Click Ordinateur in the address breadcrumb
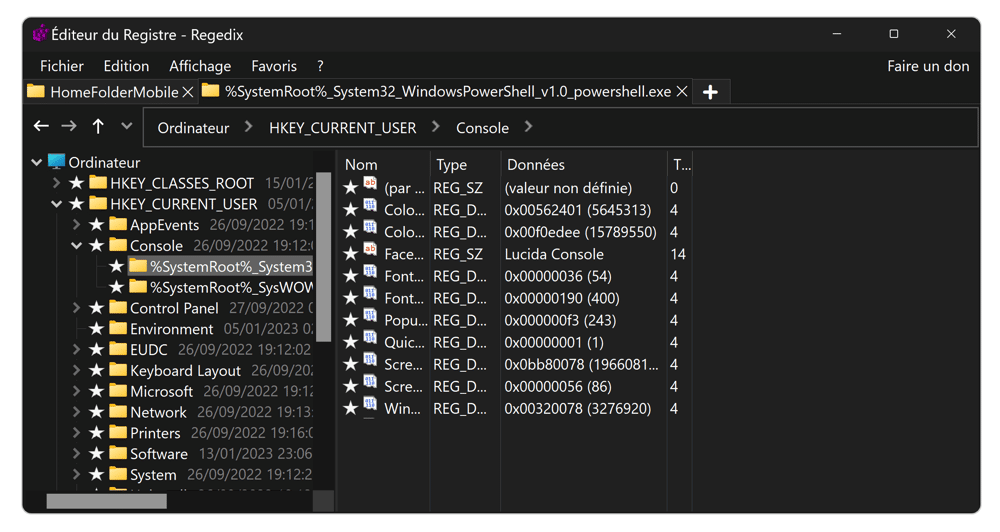 coord(193,128)
